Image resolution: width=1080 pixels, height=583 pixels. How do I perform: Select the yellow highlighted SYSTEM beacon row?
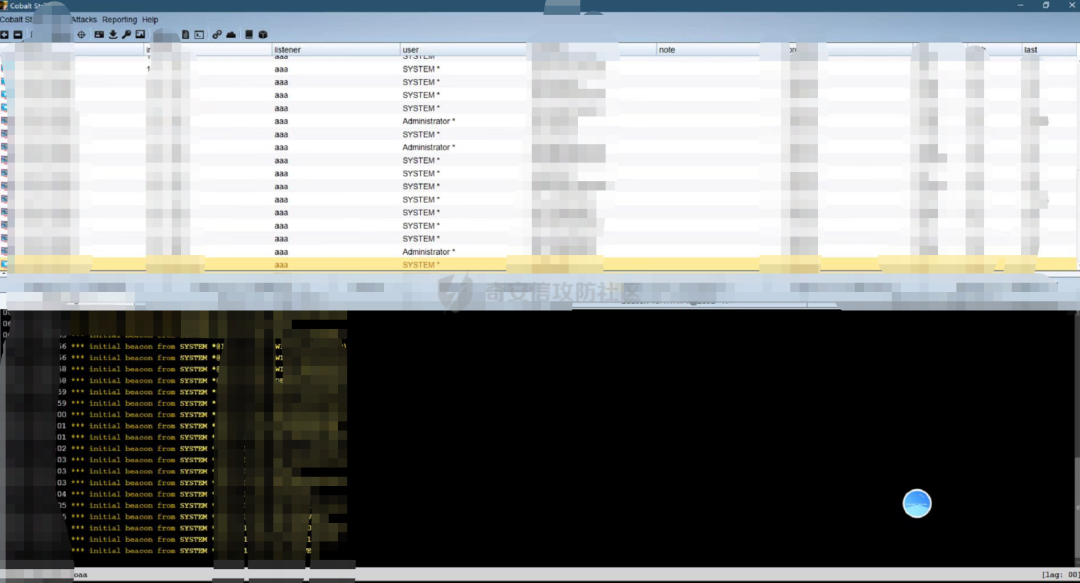[x=540, y=265]
